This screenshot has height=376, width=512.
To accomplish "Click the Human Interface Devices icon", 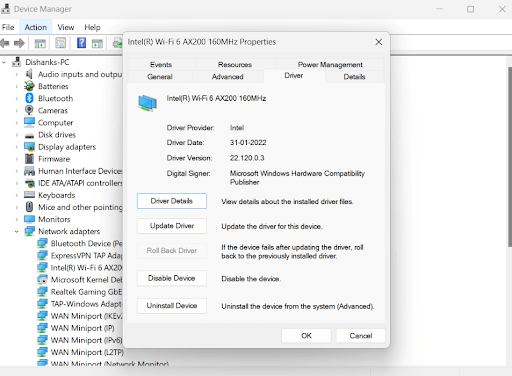I will coord(29,171).
